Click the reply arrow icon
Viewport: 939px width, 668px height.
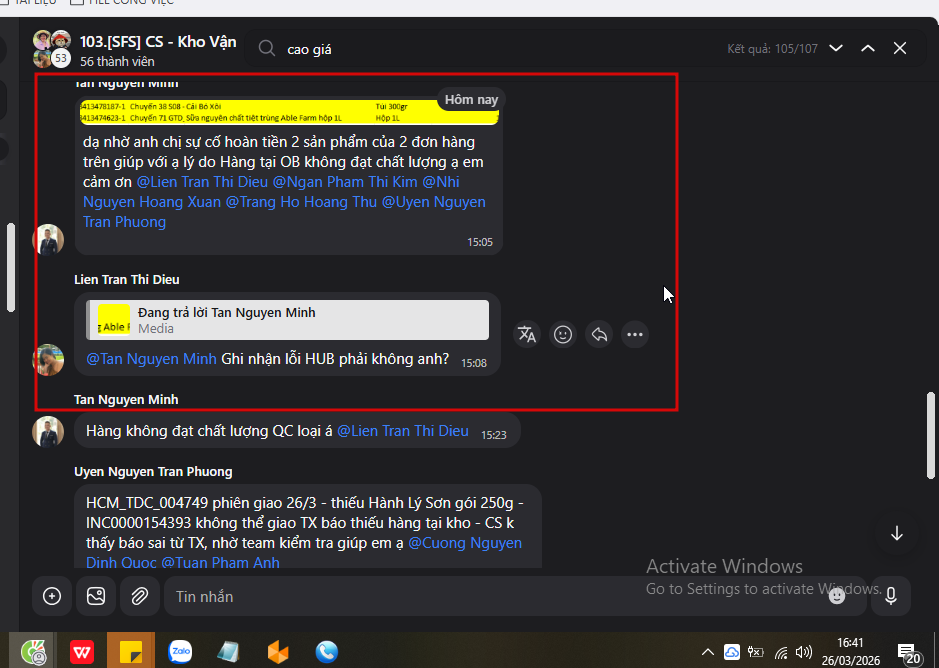click(x=599, y=334)
